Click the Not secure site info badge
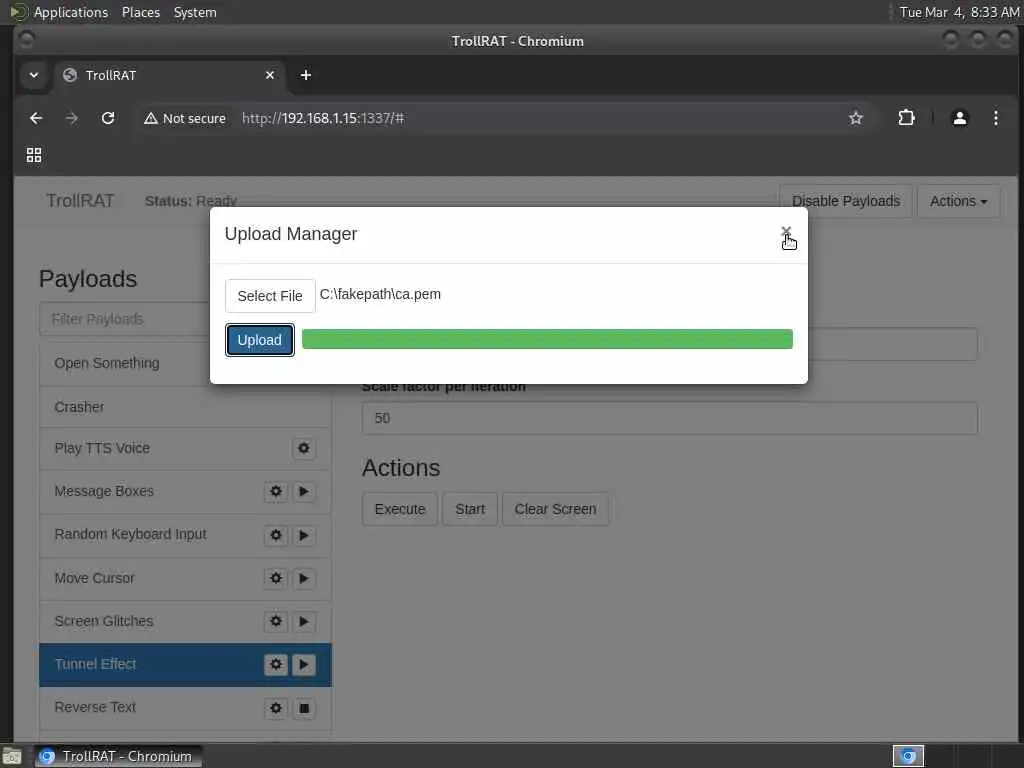 [x=185, y=118]
